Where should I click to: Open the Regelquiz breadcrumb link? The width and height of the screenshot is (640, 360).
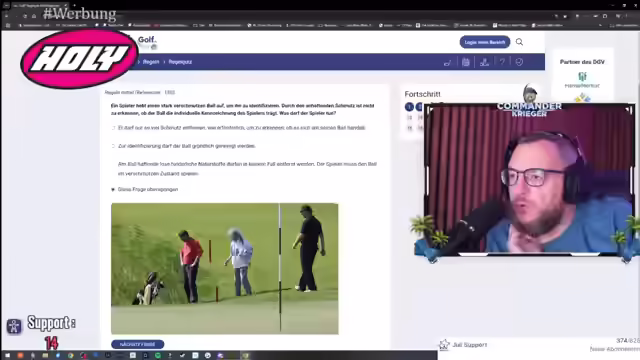pos(180,62)
